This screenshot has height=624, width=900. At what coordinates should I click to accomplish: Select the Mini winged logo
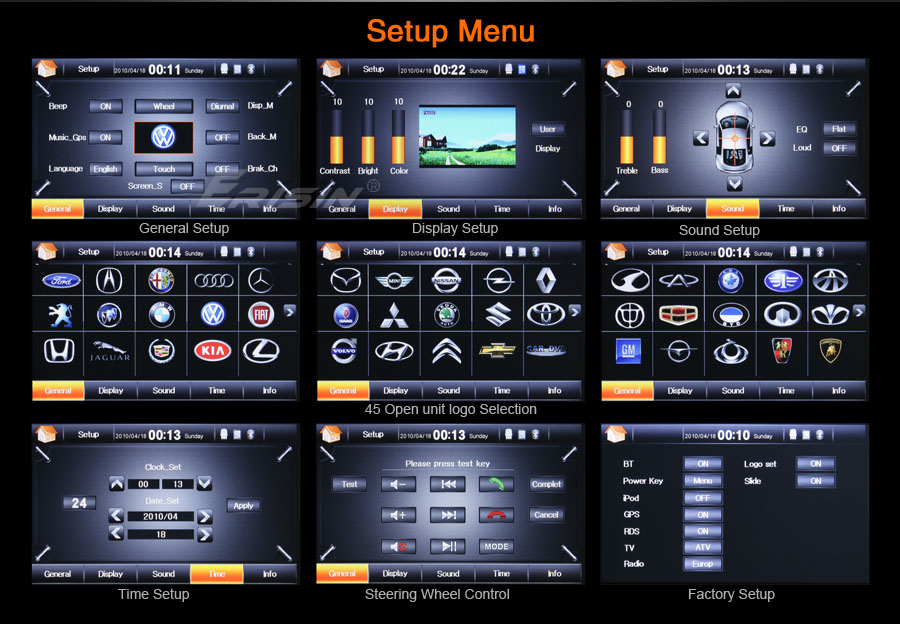click(394, 281)
